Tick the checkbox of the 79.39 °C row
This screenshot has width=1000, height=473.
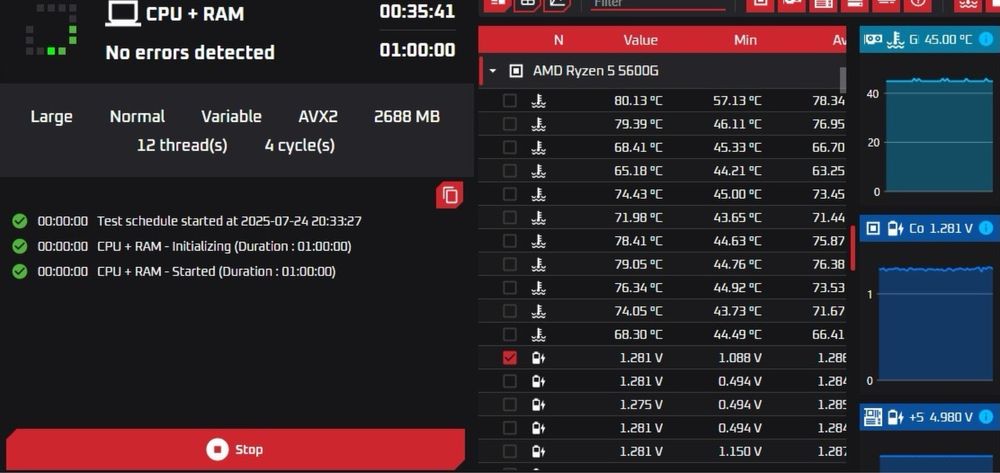click(509, 124)
